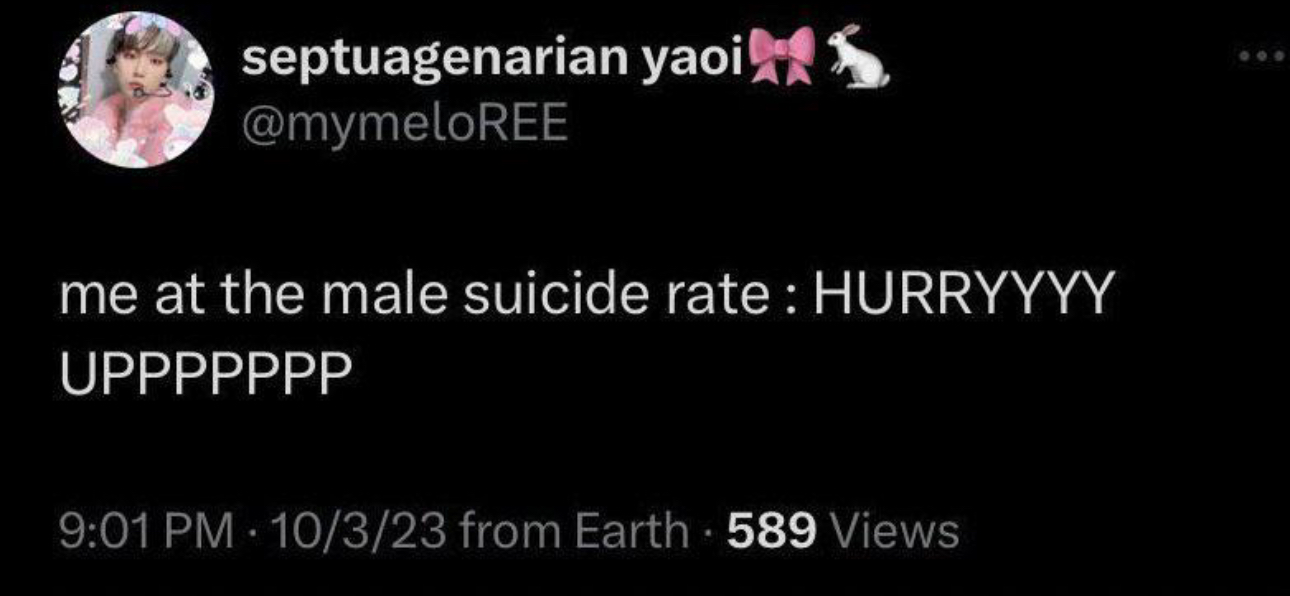Click the tweet's first text line
1290x596 pixels.
click(585, 296)
